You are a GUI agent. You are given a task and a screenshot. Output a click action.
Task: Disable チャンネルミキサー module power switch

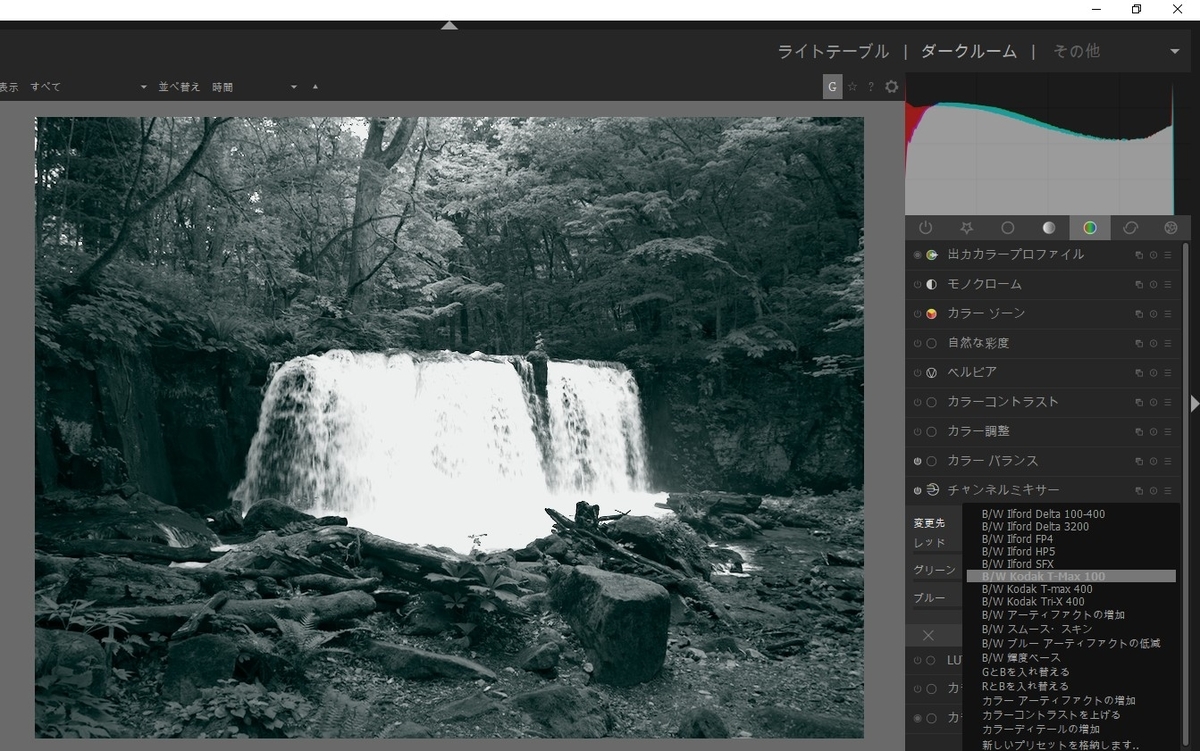917,491
